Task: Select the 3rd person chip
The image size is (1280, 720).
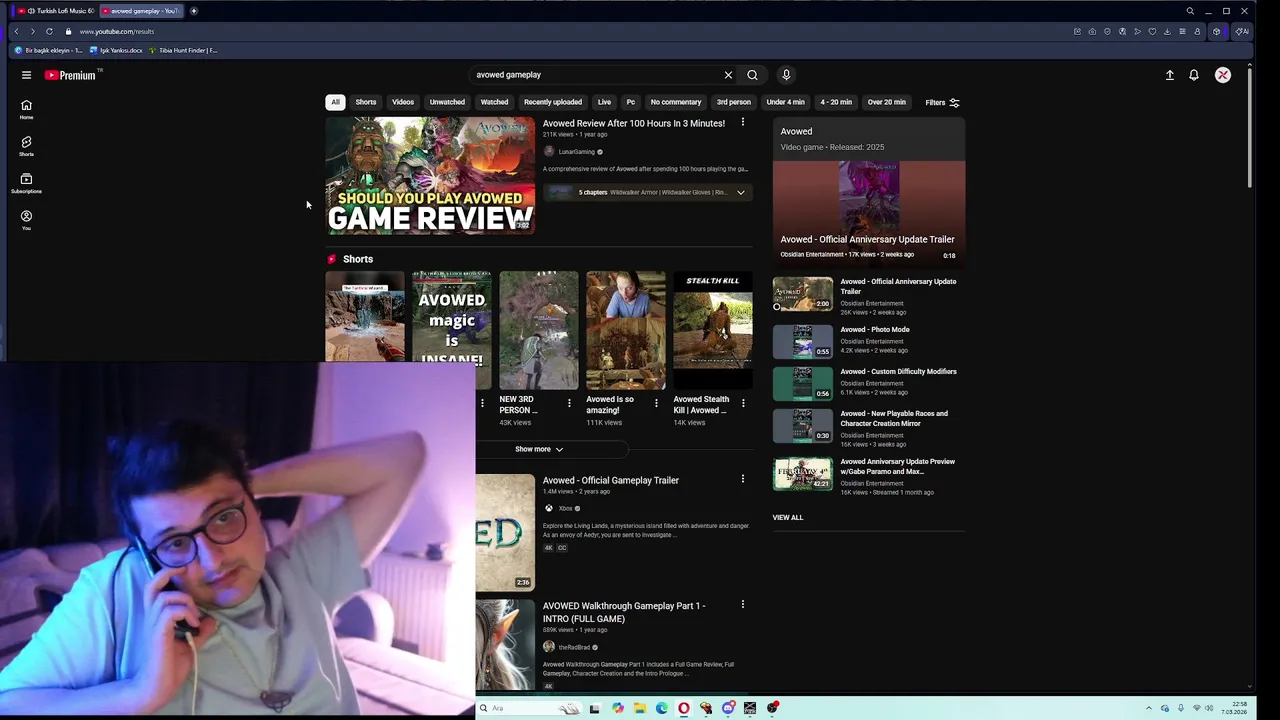Action: 733,102
